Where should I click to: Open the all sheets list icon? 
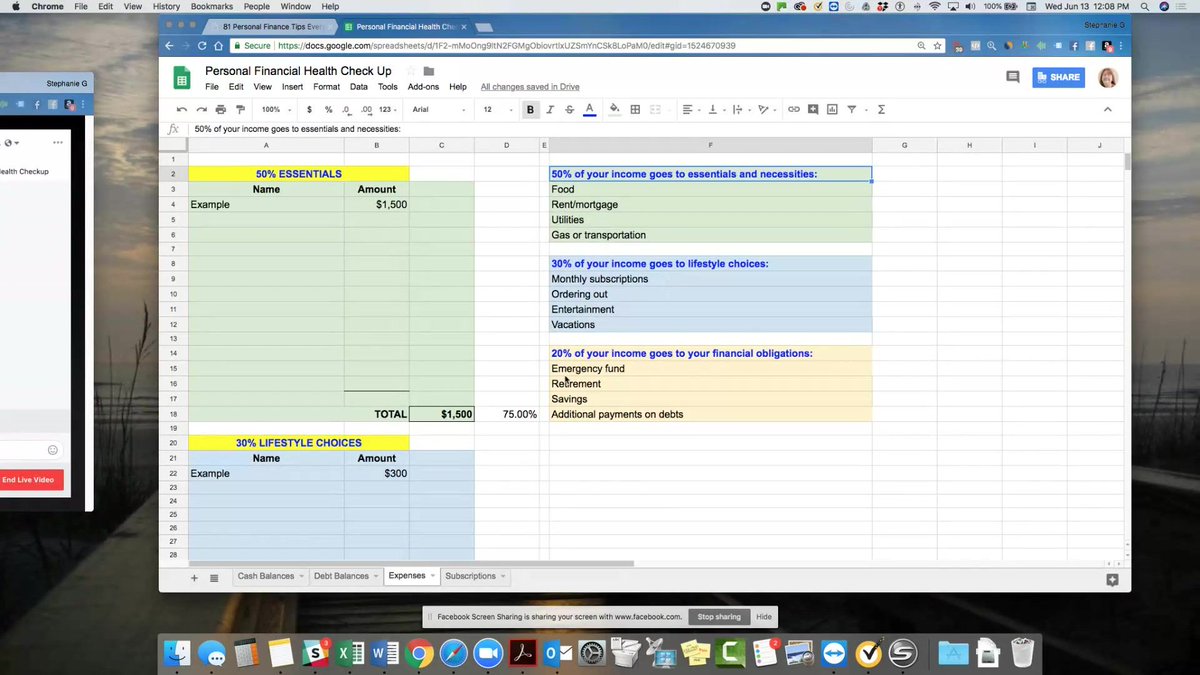point(214,577)
